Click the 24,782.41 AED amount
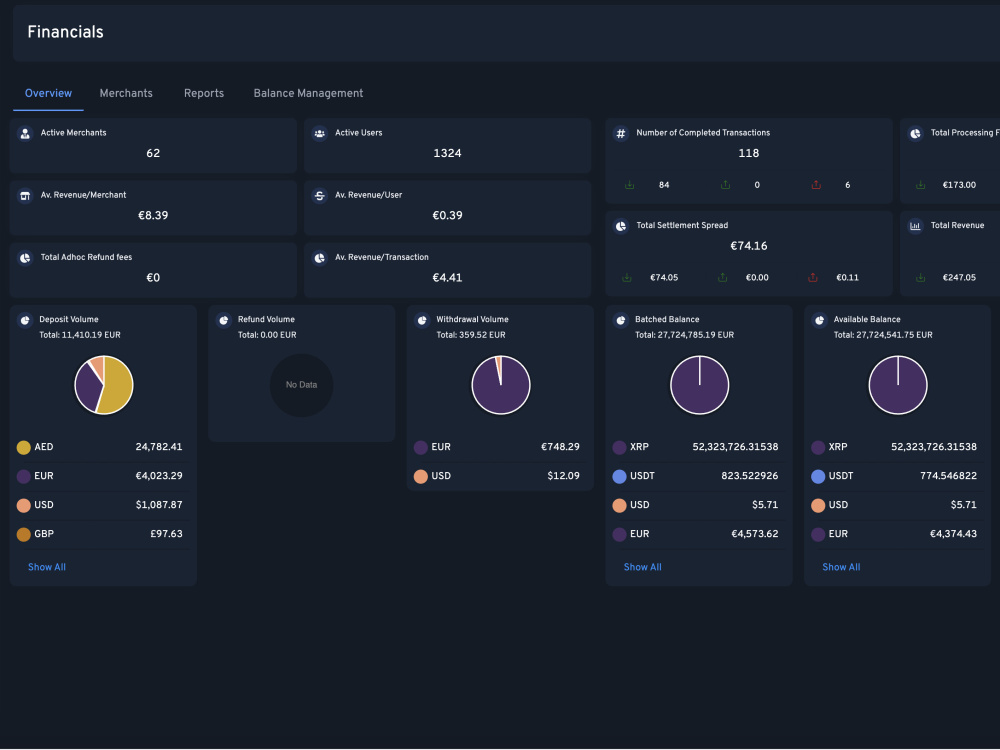 point(159,447)
